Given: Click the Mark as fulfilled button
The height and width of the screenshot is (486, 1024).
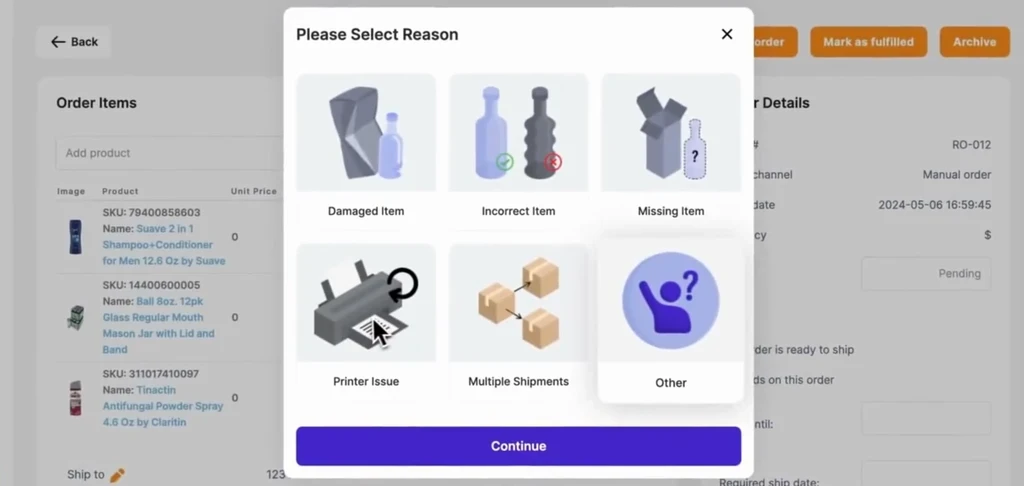Looking at the screenshot, I should 868,42.
